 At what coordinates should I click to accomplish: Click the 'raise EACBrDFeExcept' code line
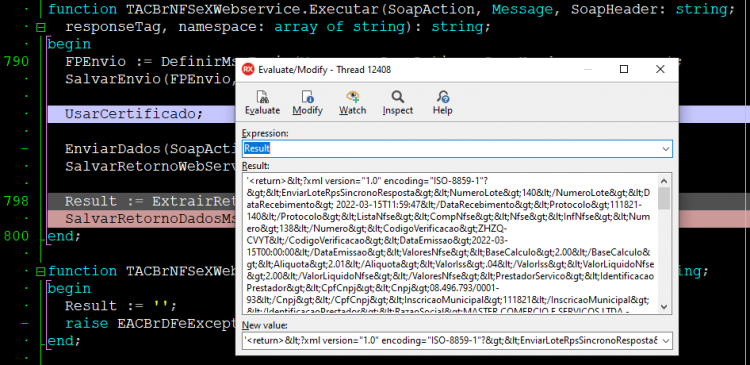tap(151, 323)
